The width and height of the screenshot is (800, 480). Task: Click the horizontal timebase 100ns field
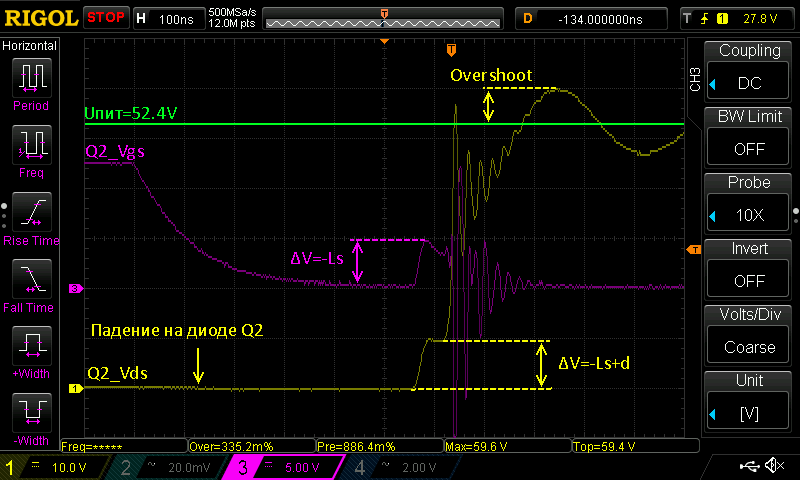click(x=169, y=19)
